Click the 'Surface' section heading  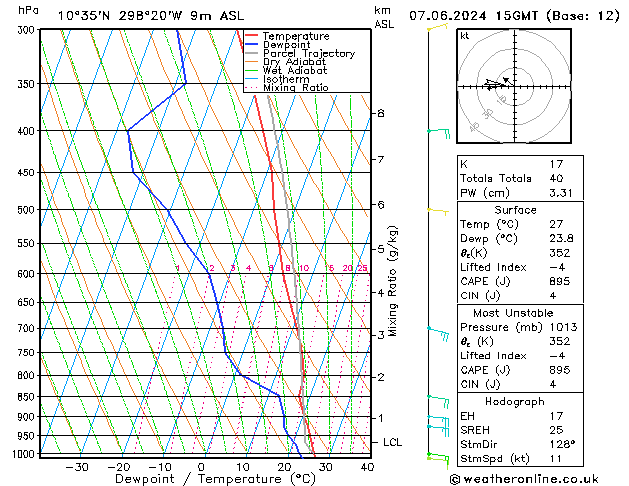[515, 210]
